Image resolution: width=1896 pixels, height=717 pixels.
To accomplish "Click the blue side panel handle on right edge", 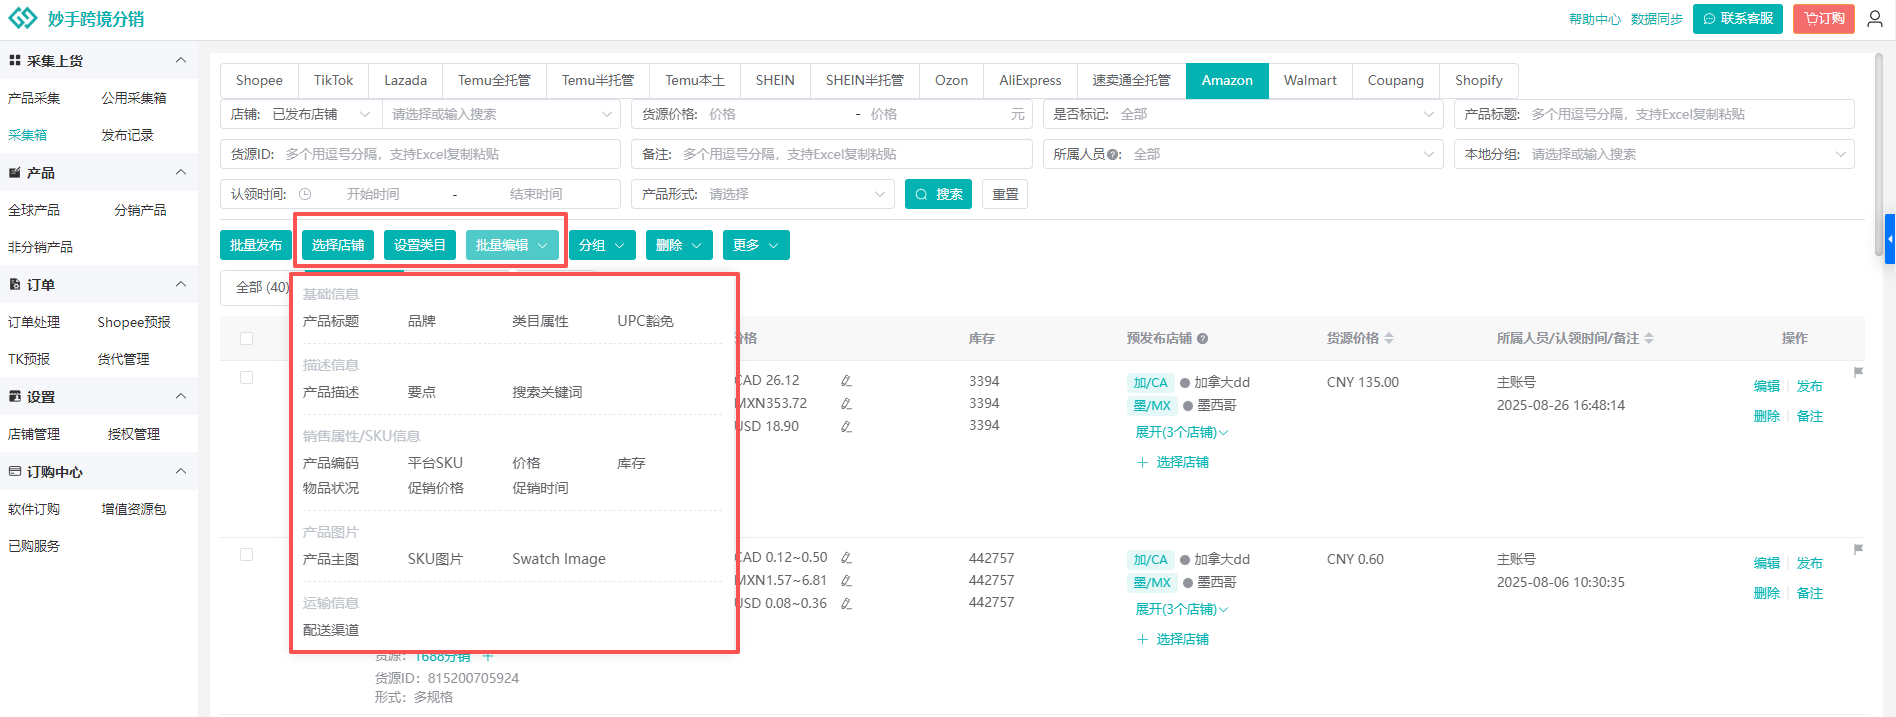I will (x=1889, y=239).
